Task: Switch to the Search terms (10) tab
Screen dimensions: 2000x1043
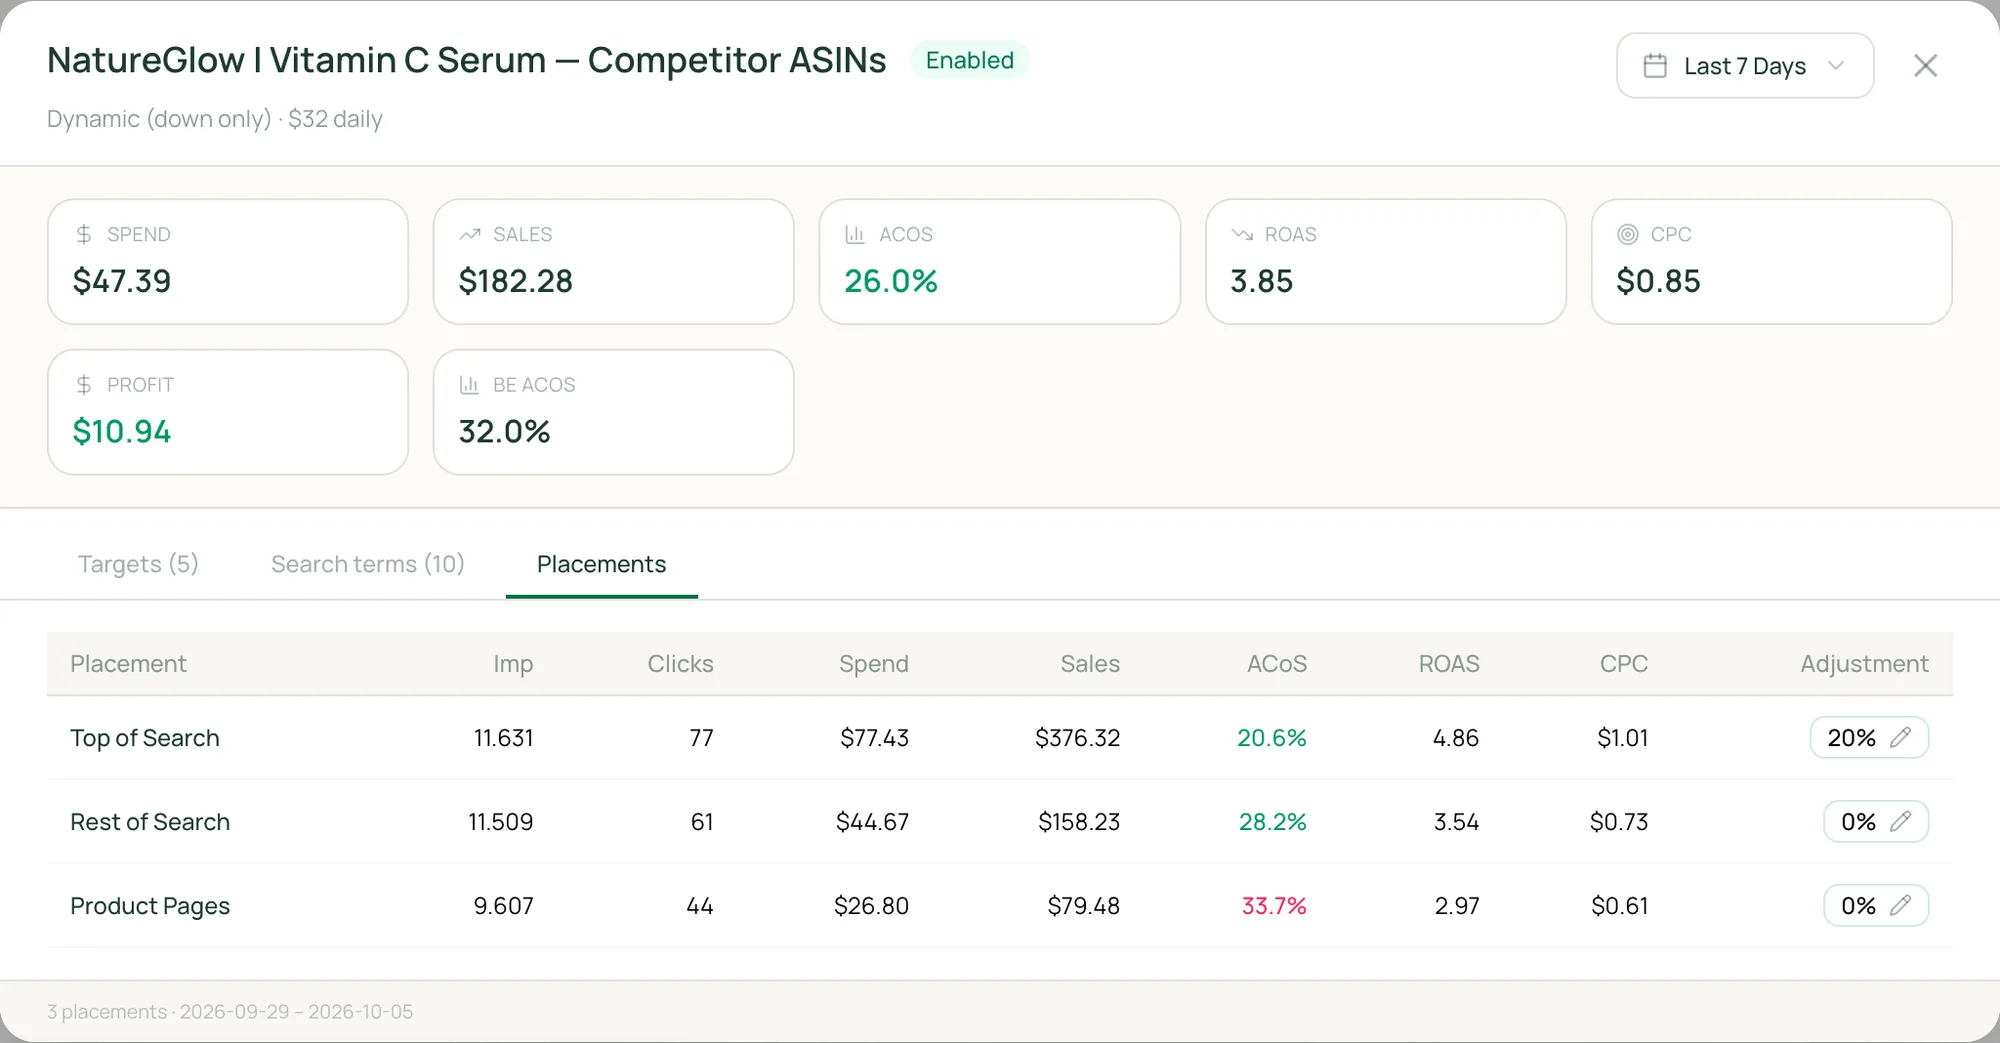Action: (x=368, y=564)
